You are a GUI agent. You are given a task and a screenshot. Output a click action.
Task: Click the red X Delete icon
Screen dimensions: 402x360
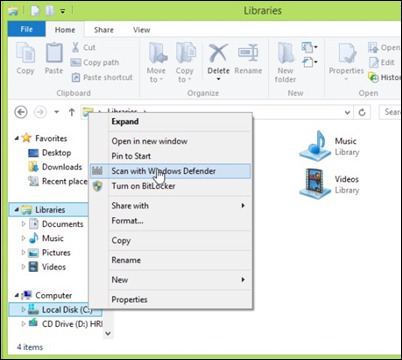(x=218, y=53)
